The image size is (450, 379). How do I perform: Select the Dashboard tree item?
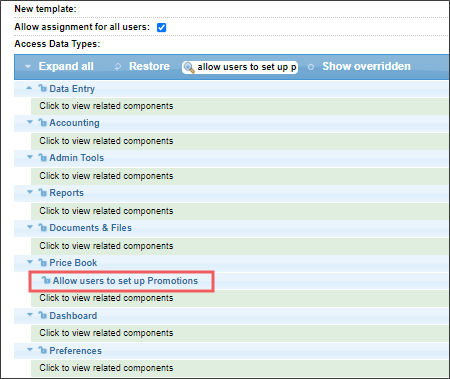(73, 316)
